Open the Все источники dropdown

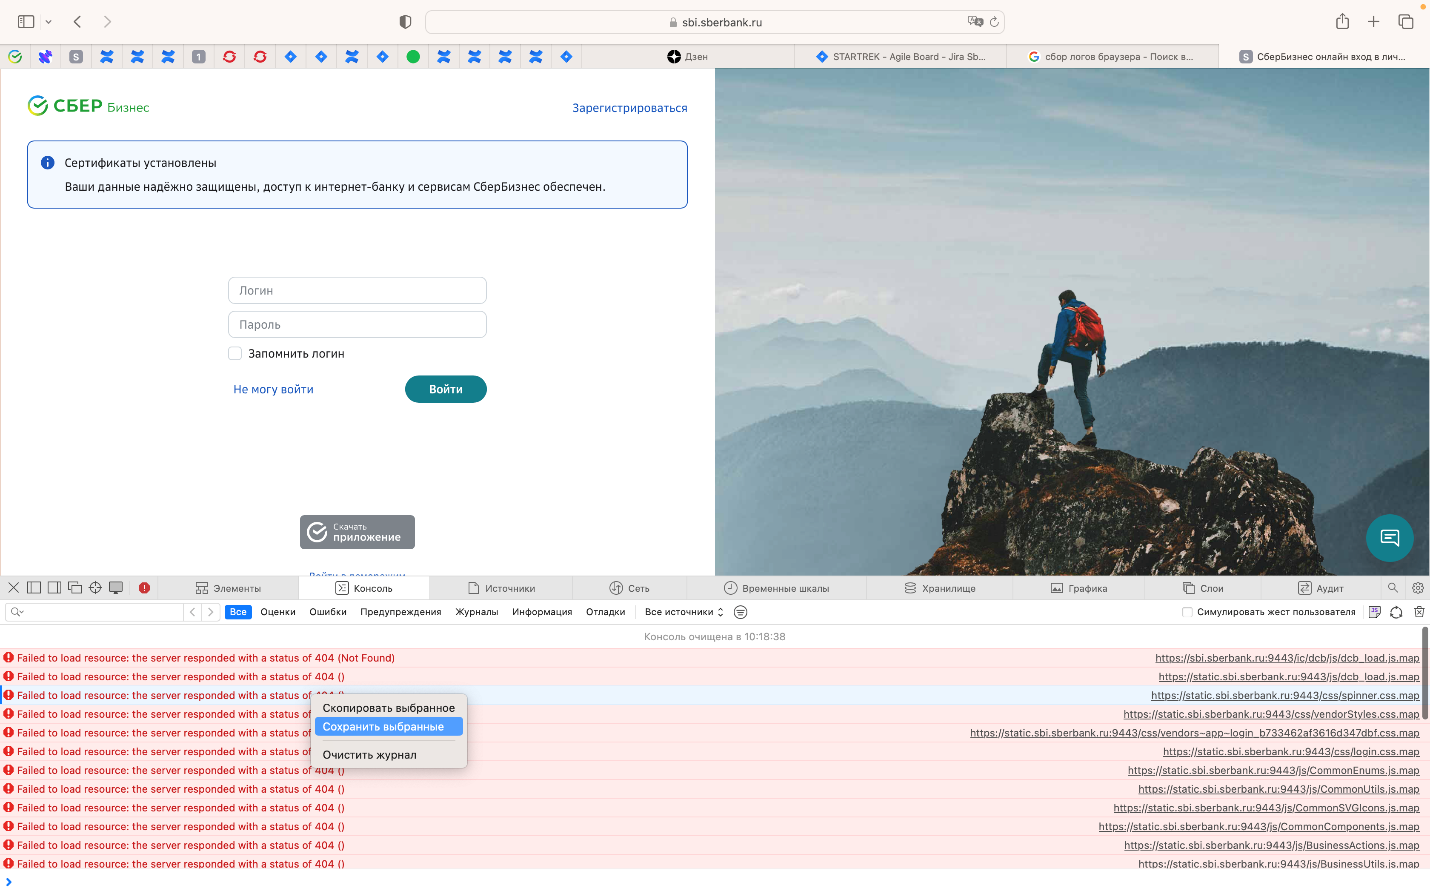[684, 612]
